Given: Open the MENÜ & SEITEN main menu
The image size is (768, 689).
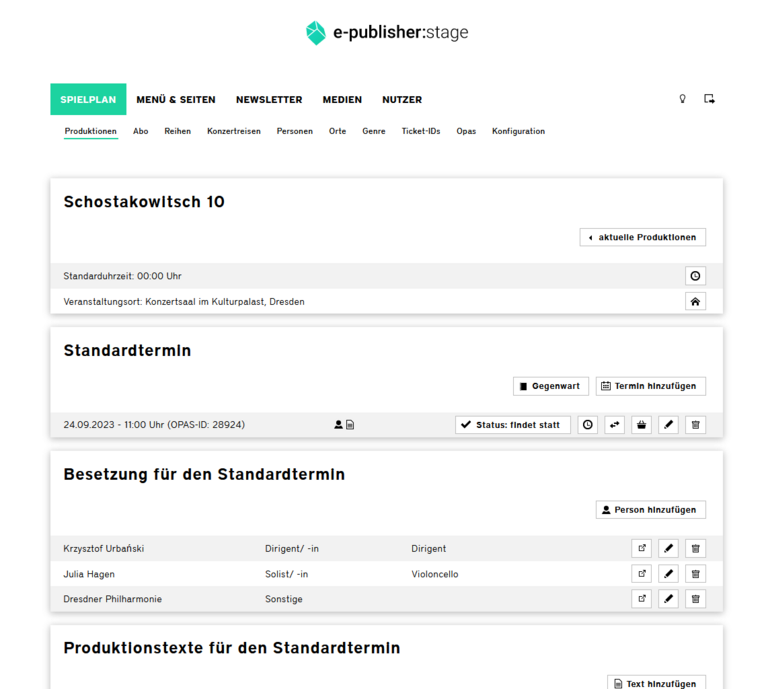Looking at the screenshot, I should (176, 99).
